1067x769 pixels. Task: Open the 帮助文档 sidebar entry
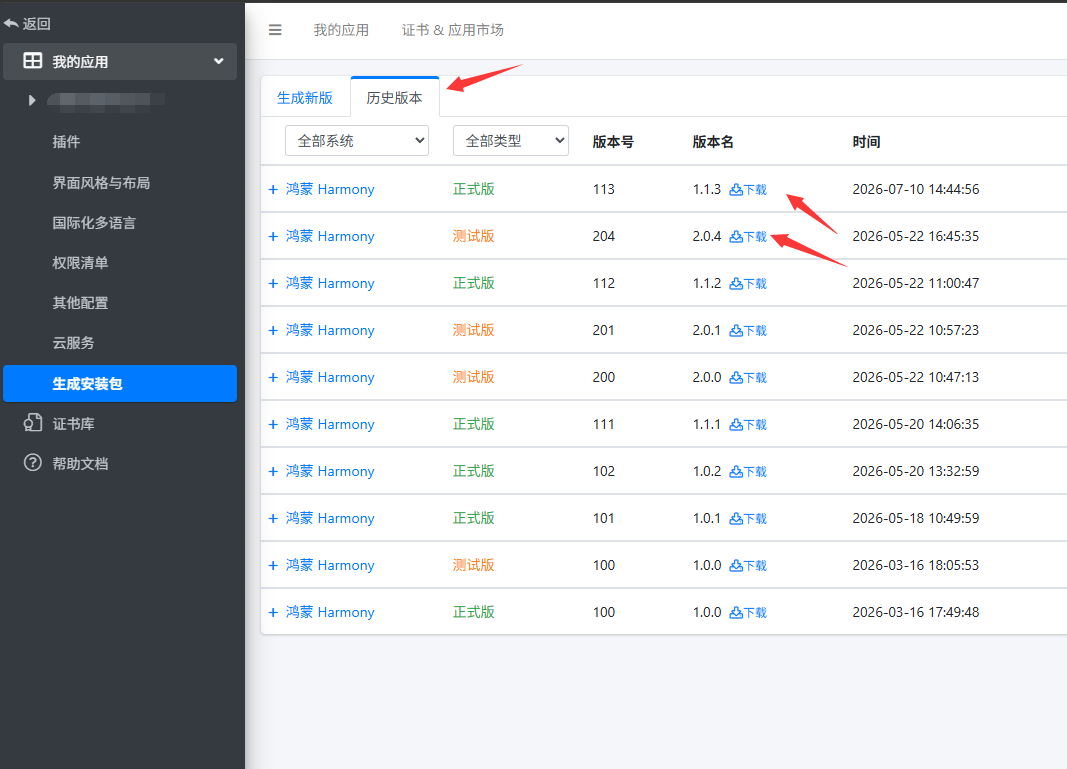[x=80, y=463]
